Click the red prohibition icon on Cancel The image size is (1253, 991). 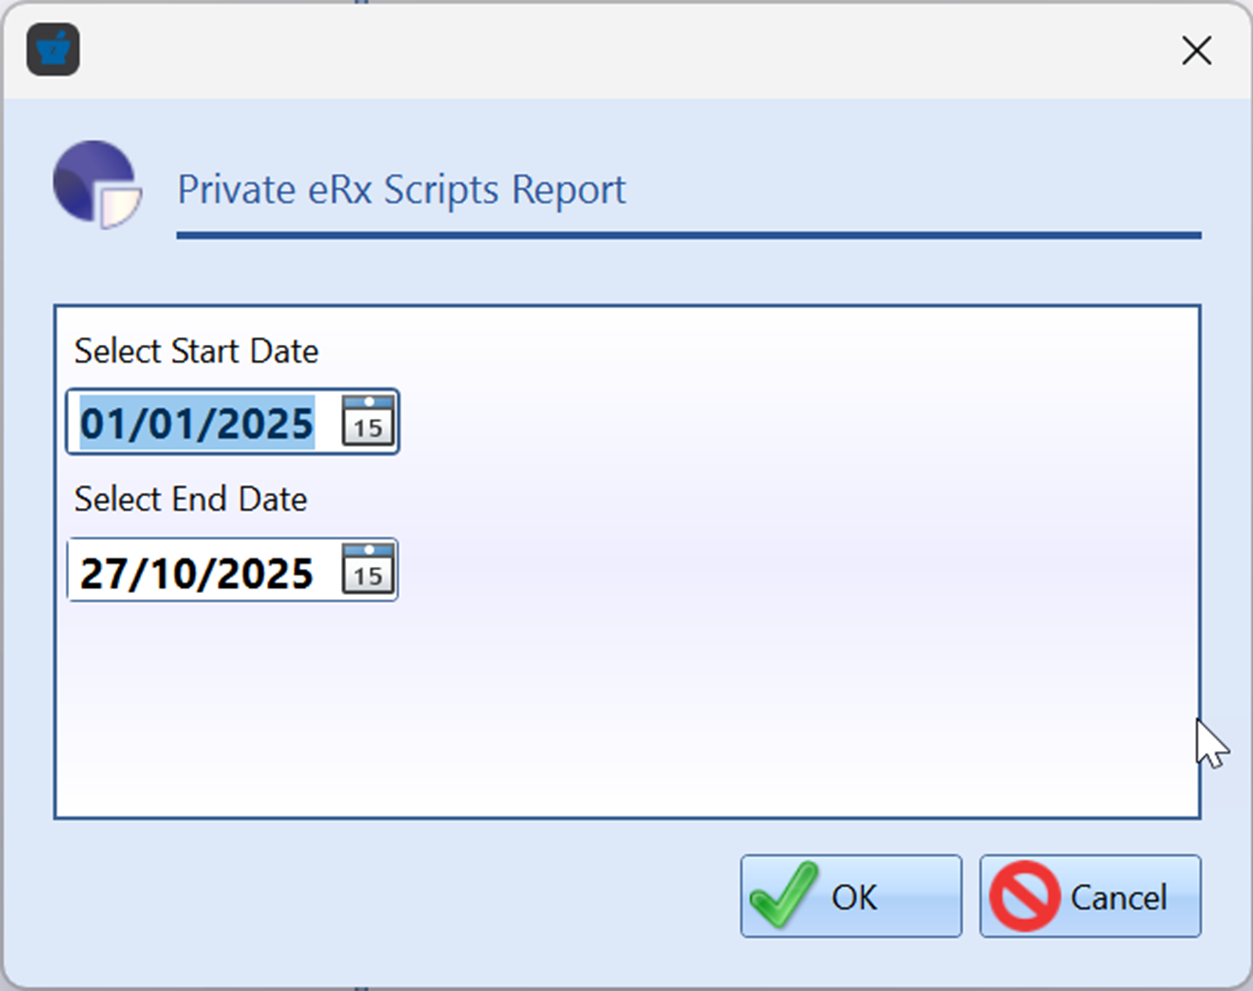(x=1024, y=896)
